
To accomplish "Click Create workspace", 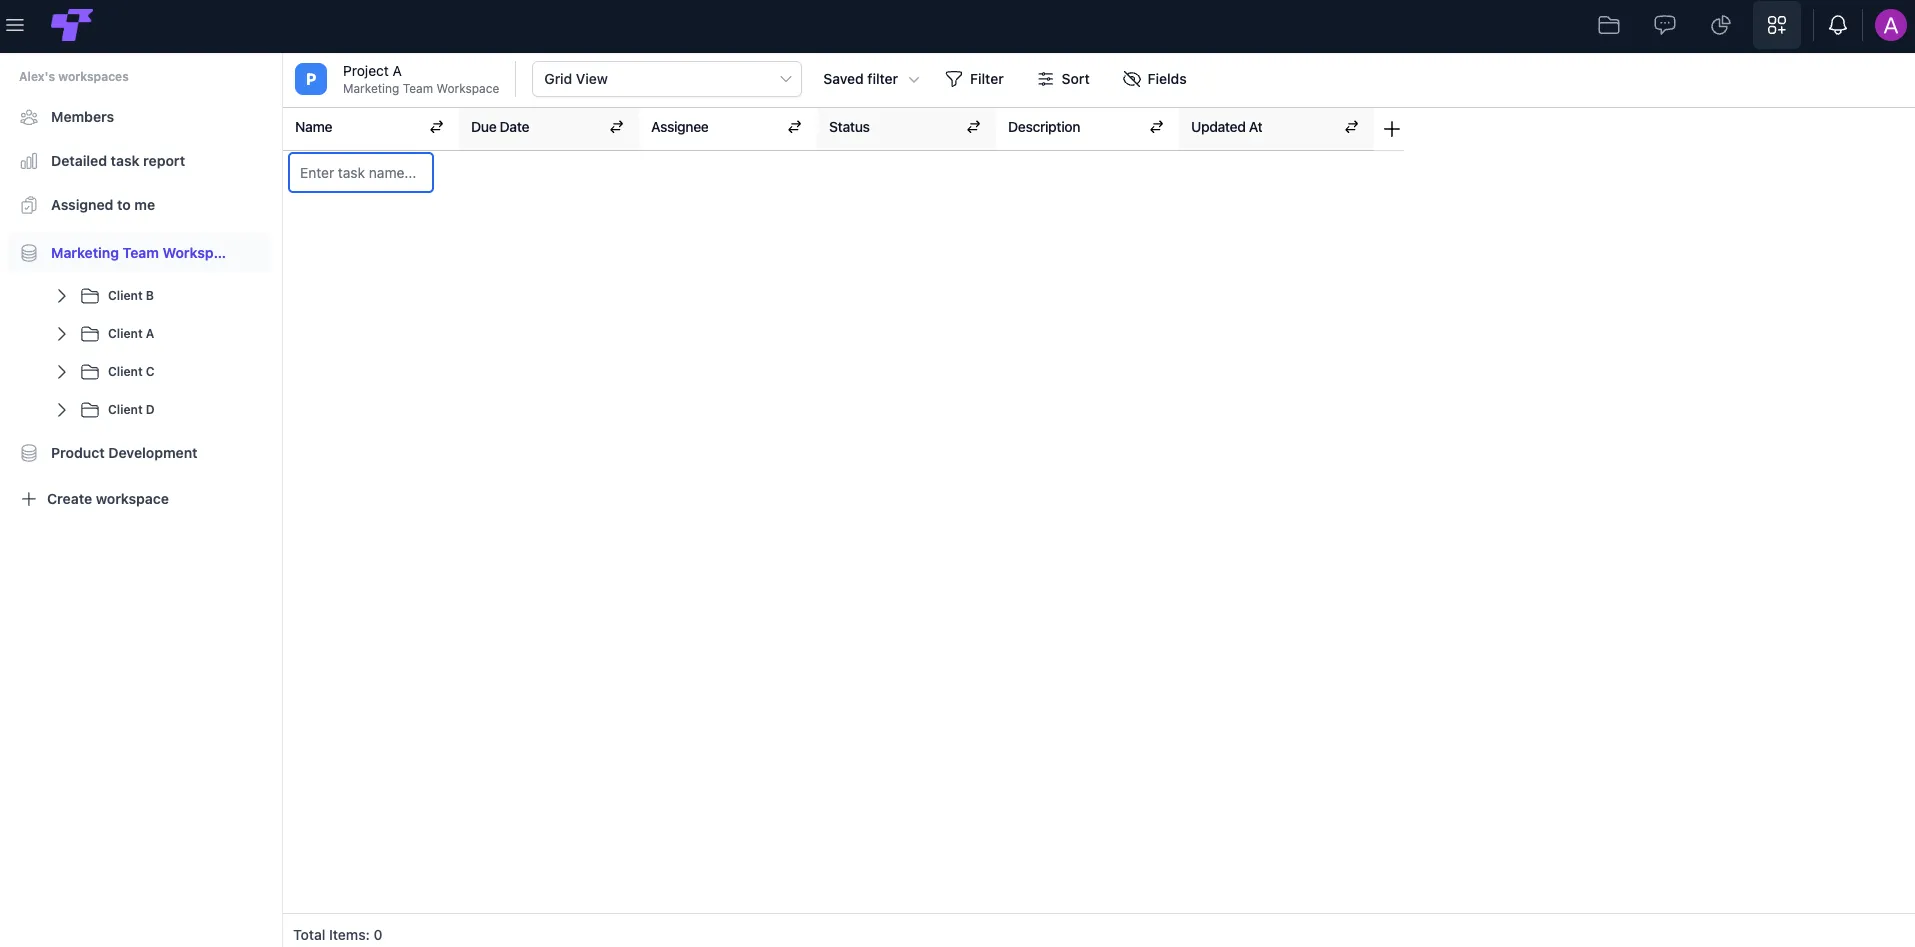I will click(95, 499).
